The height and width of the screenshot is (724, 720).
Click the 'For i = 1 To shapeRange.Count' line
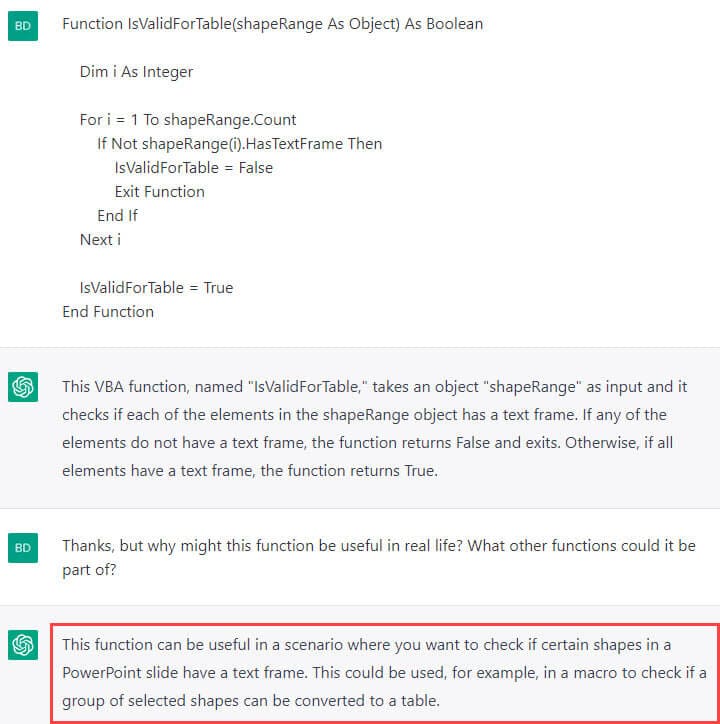click(188, 120)
